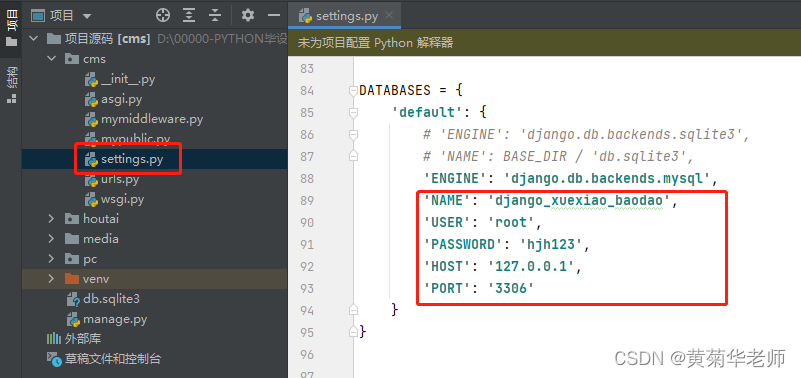Viewport: 801px width, 378px height.
Task: Click Python icon on settings.py tab
Action: (x=305, y=16)
